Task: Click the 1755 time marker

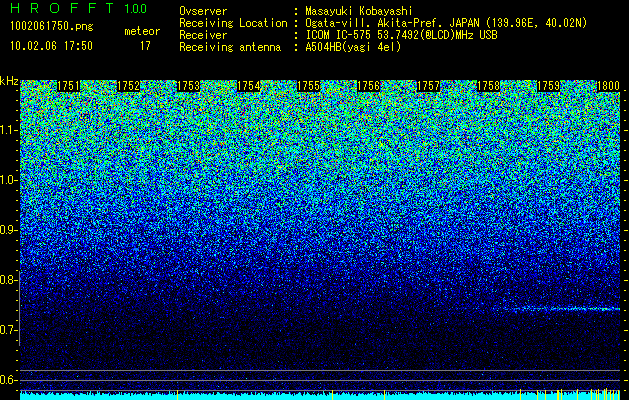Action: click(308, 86)
